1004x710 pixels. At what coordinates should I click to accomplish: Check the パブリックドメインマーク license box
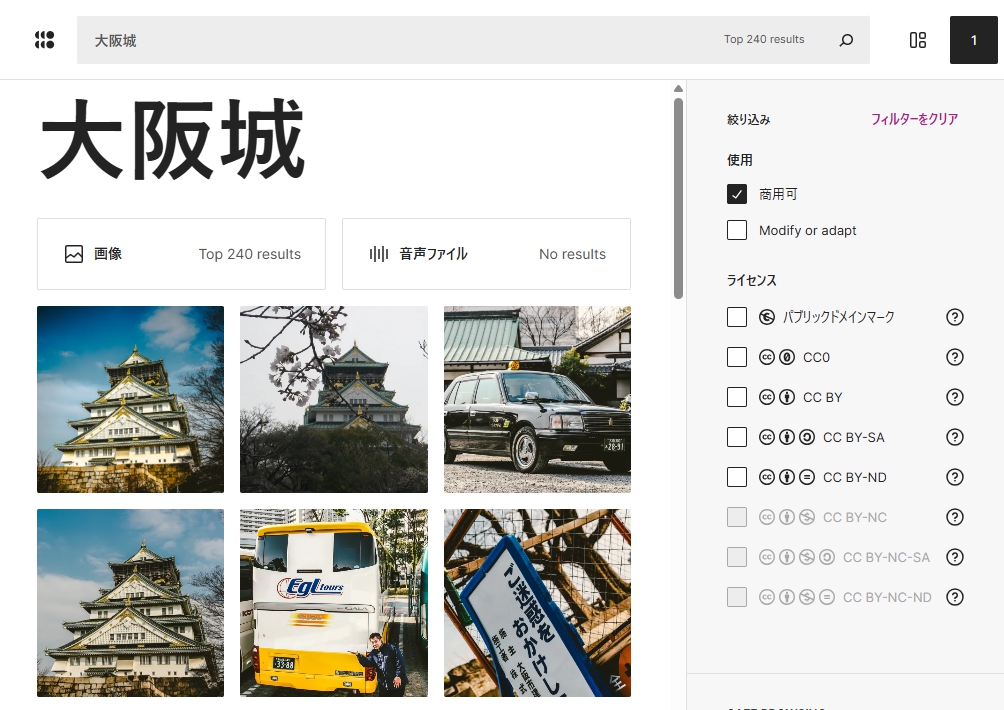737,317
